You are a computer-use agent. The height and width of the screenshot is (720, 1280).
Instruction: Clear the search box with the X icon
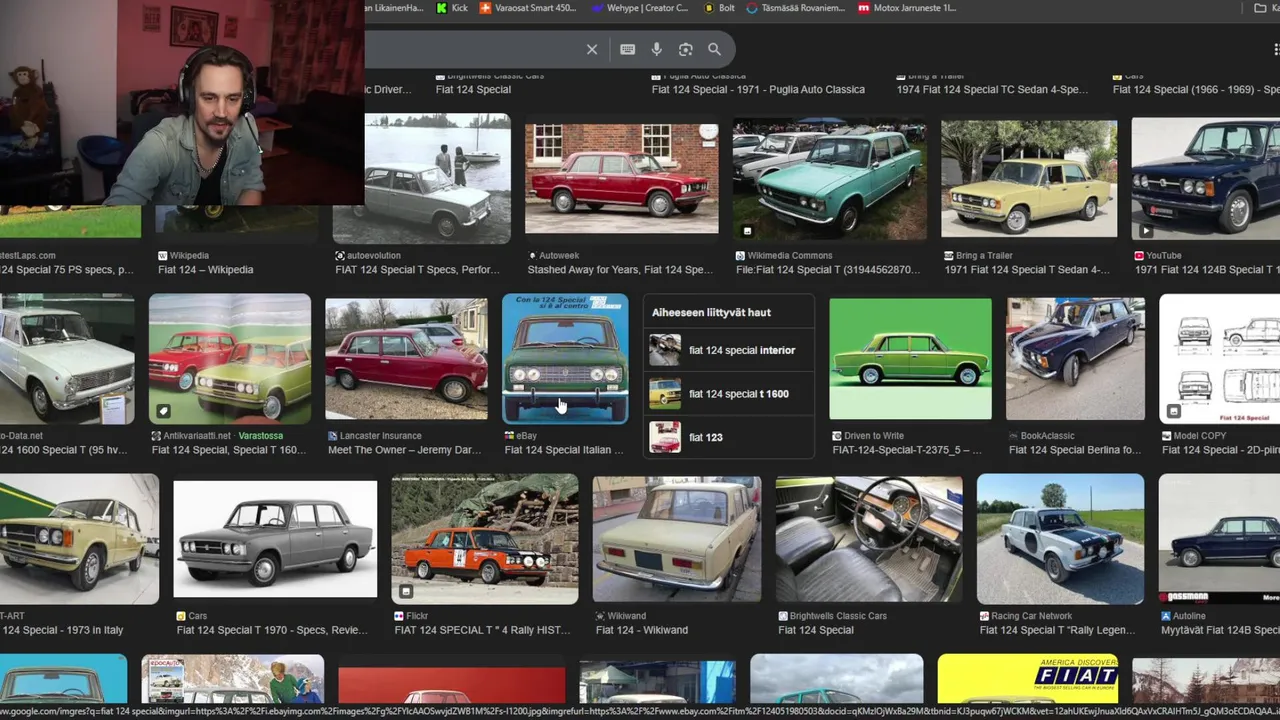[x=592, y=49]
